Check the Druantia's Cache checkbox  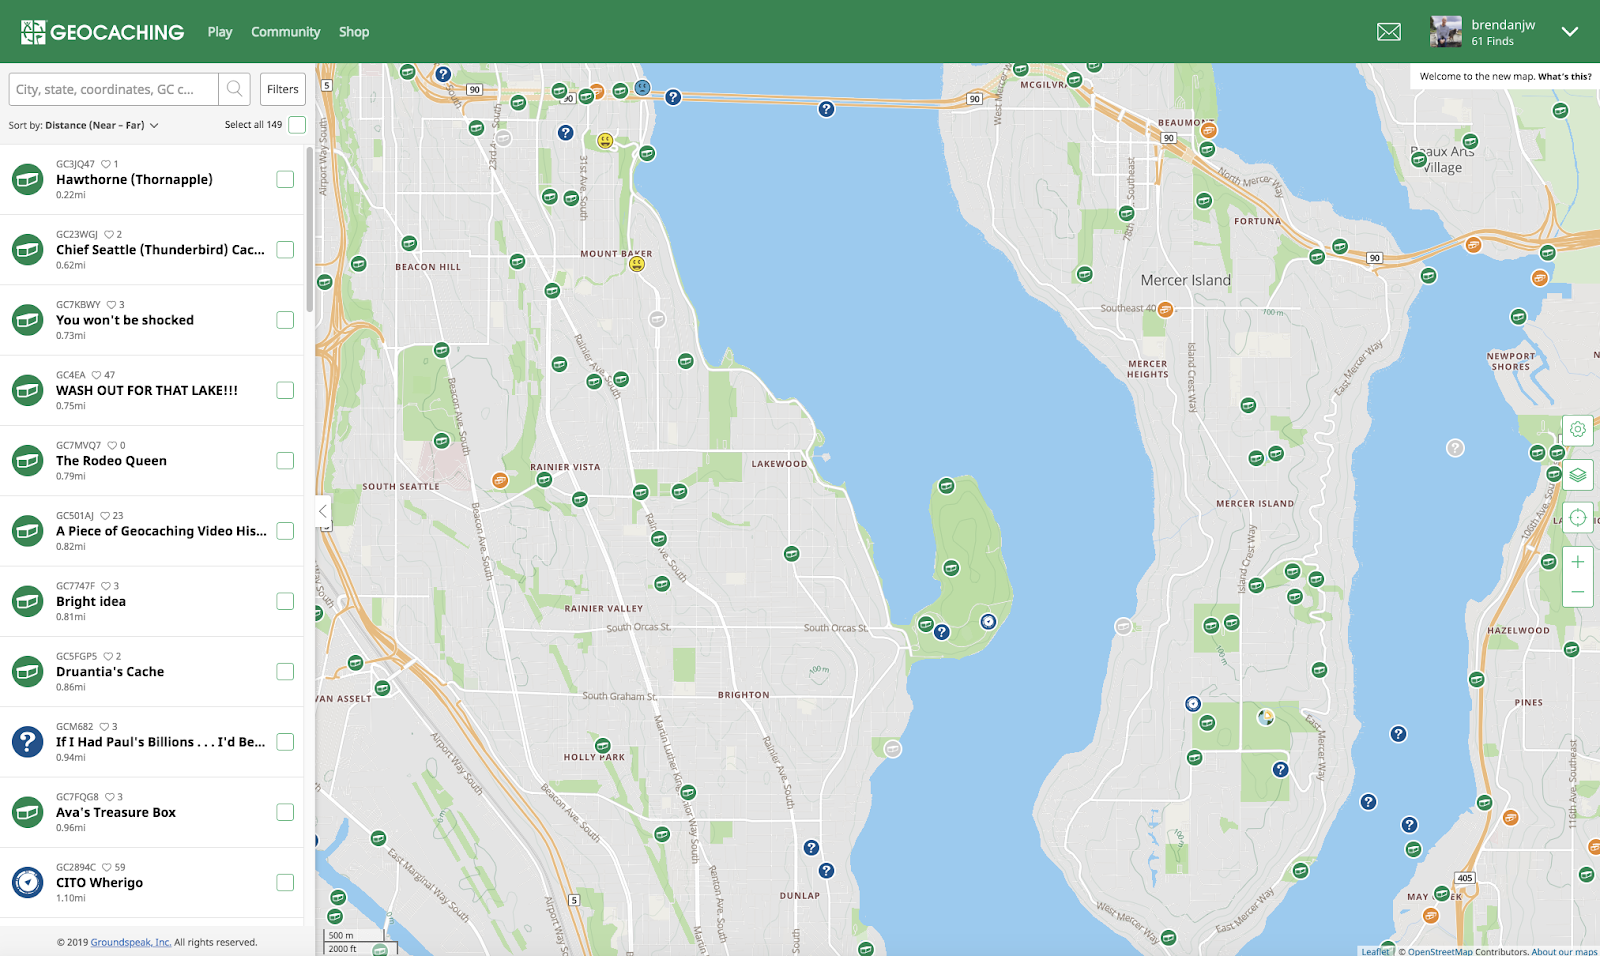pyautogui.click(x=285, y=671)
